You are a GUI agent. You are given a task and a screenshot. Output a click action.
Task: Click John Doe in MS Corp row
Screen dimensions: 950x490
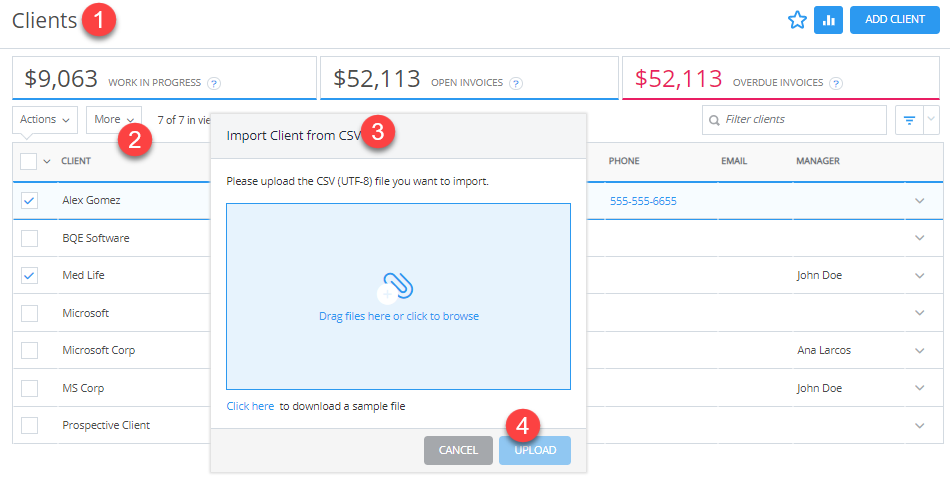(819, 388)
